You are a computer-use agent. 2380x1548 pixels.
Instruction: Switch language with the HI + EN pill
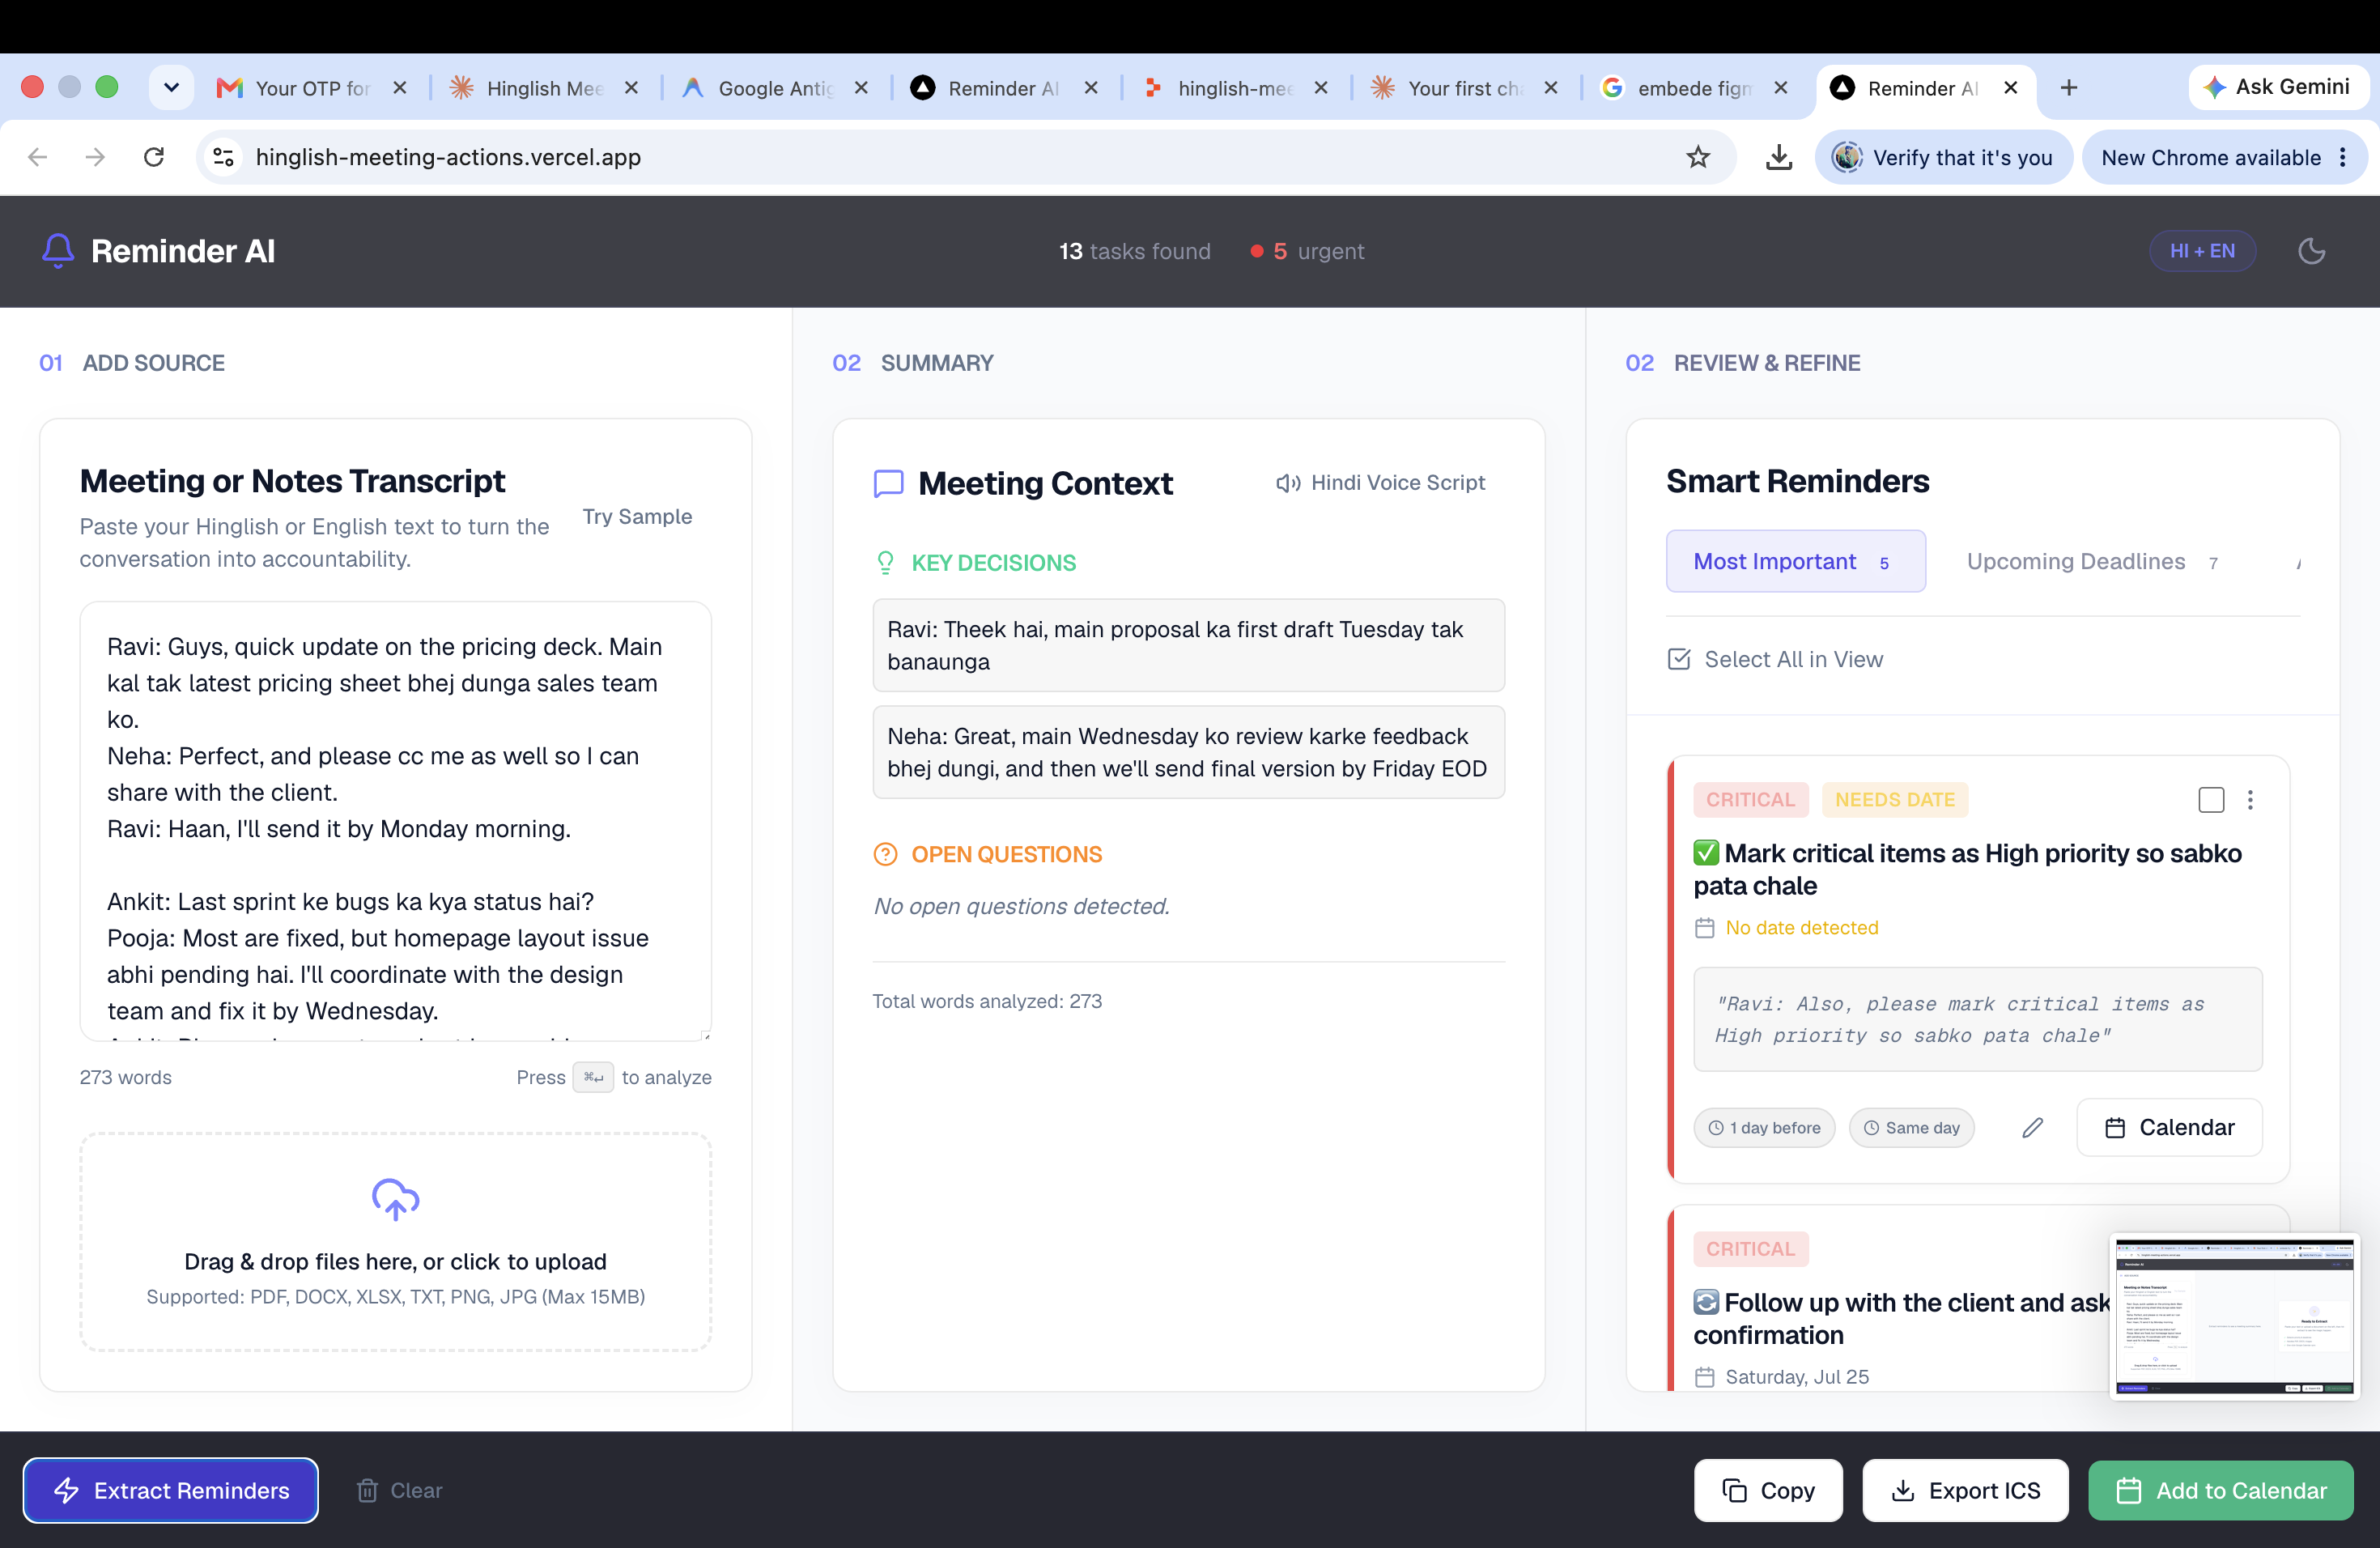pyautogui.click(x=2202, y=251)
